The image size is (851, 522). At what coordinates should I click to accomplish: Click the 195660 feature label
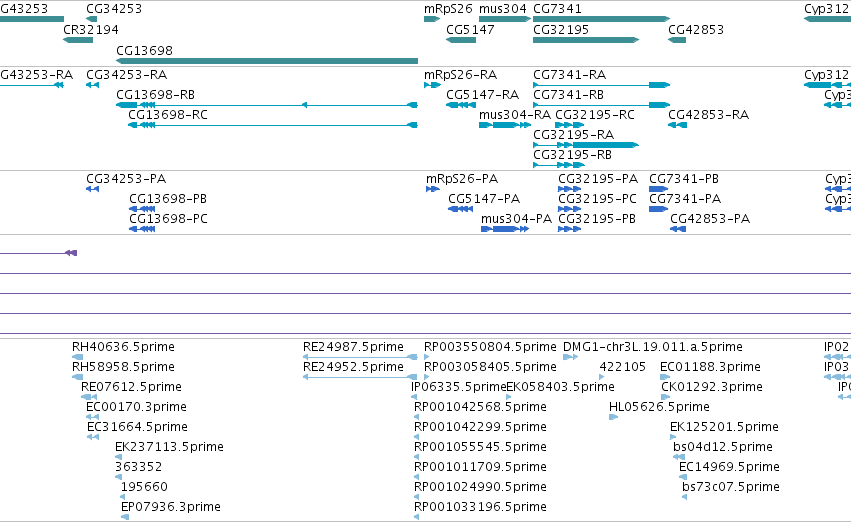point(144,487)
